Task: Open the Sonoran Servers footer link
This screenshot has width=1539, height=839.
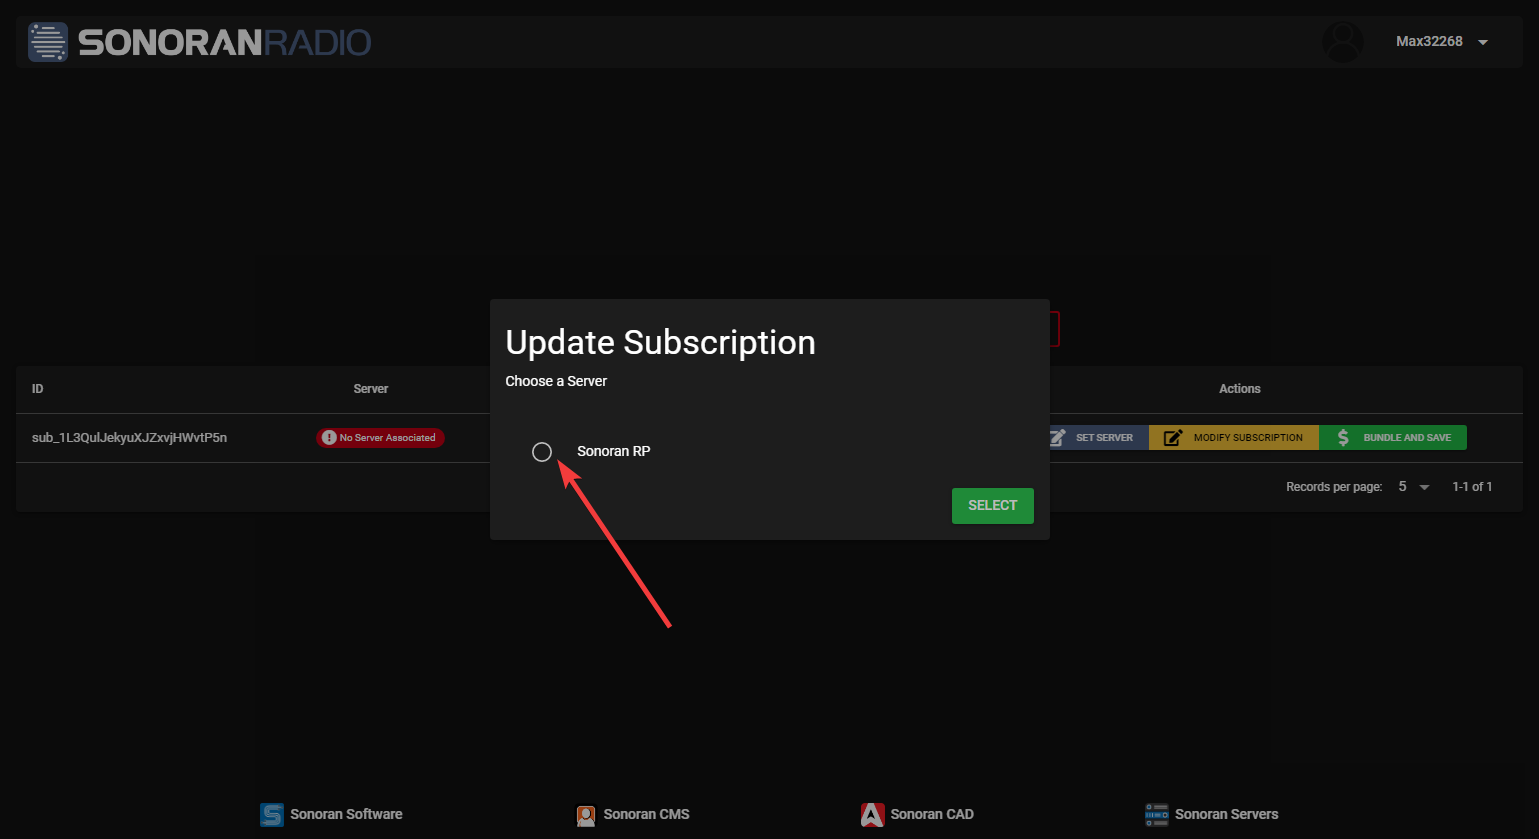Action: pos(1212,815)
